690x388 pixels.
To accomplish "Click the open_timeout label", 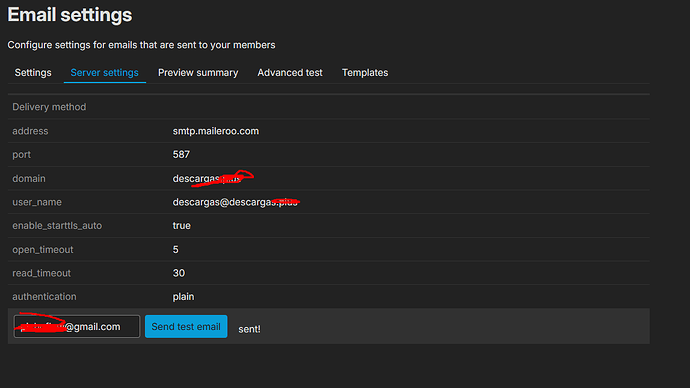I will pyautogui.click(x=43, y=250).
